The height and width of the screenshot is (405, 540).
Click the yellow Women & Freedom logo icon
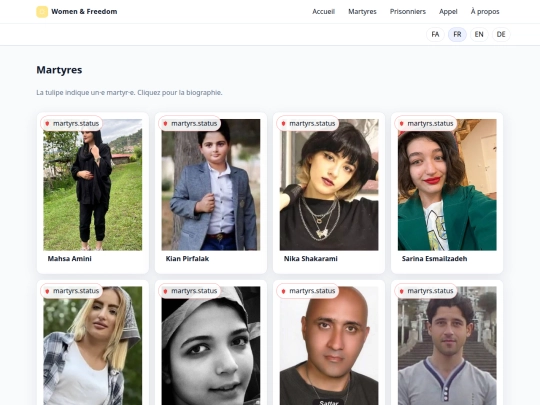(42, 12)
